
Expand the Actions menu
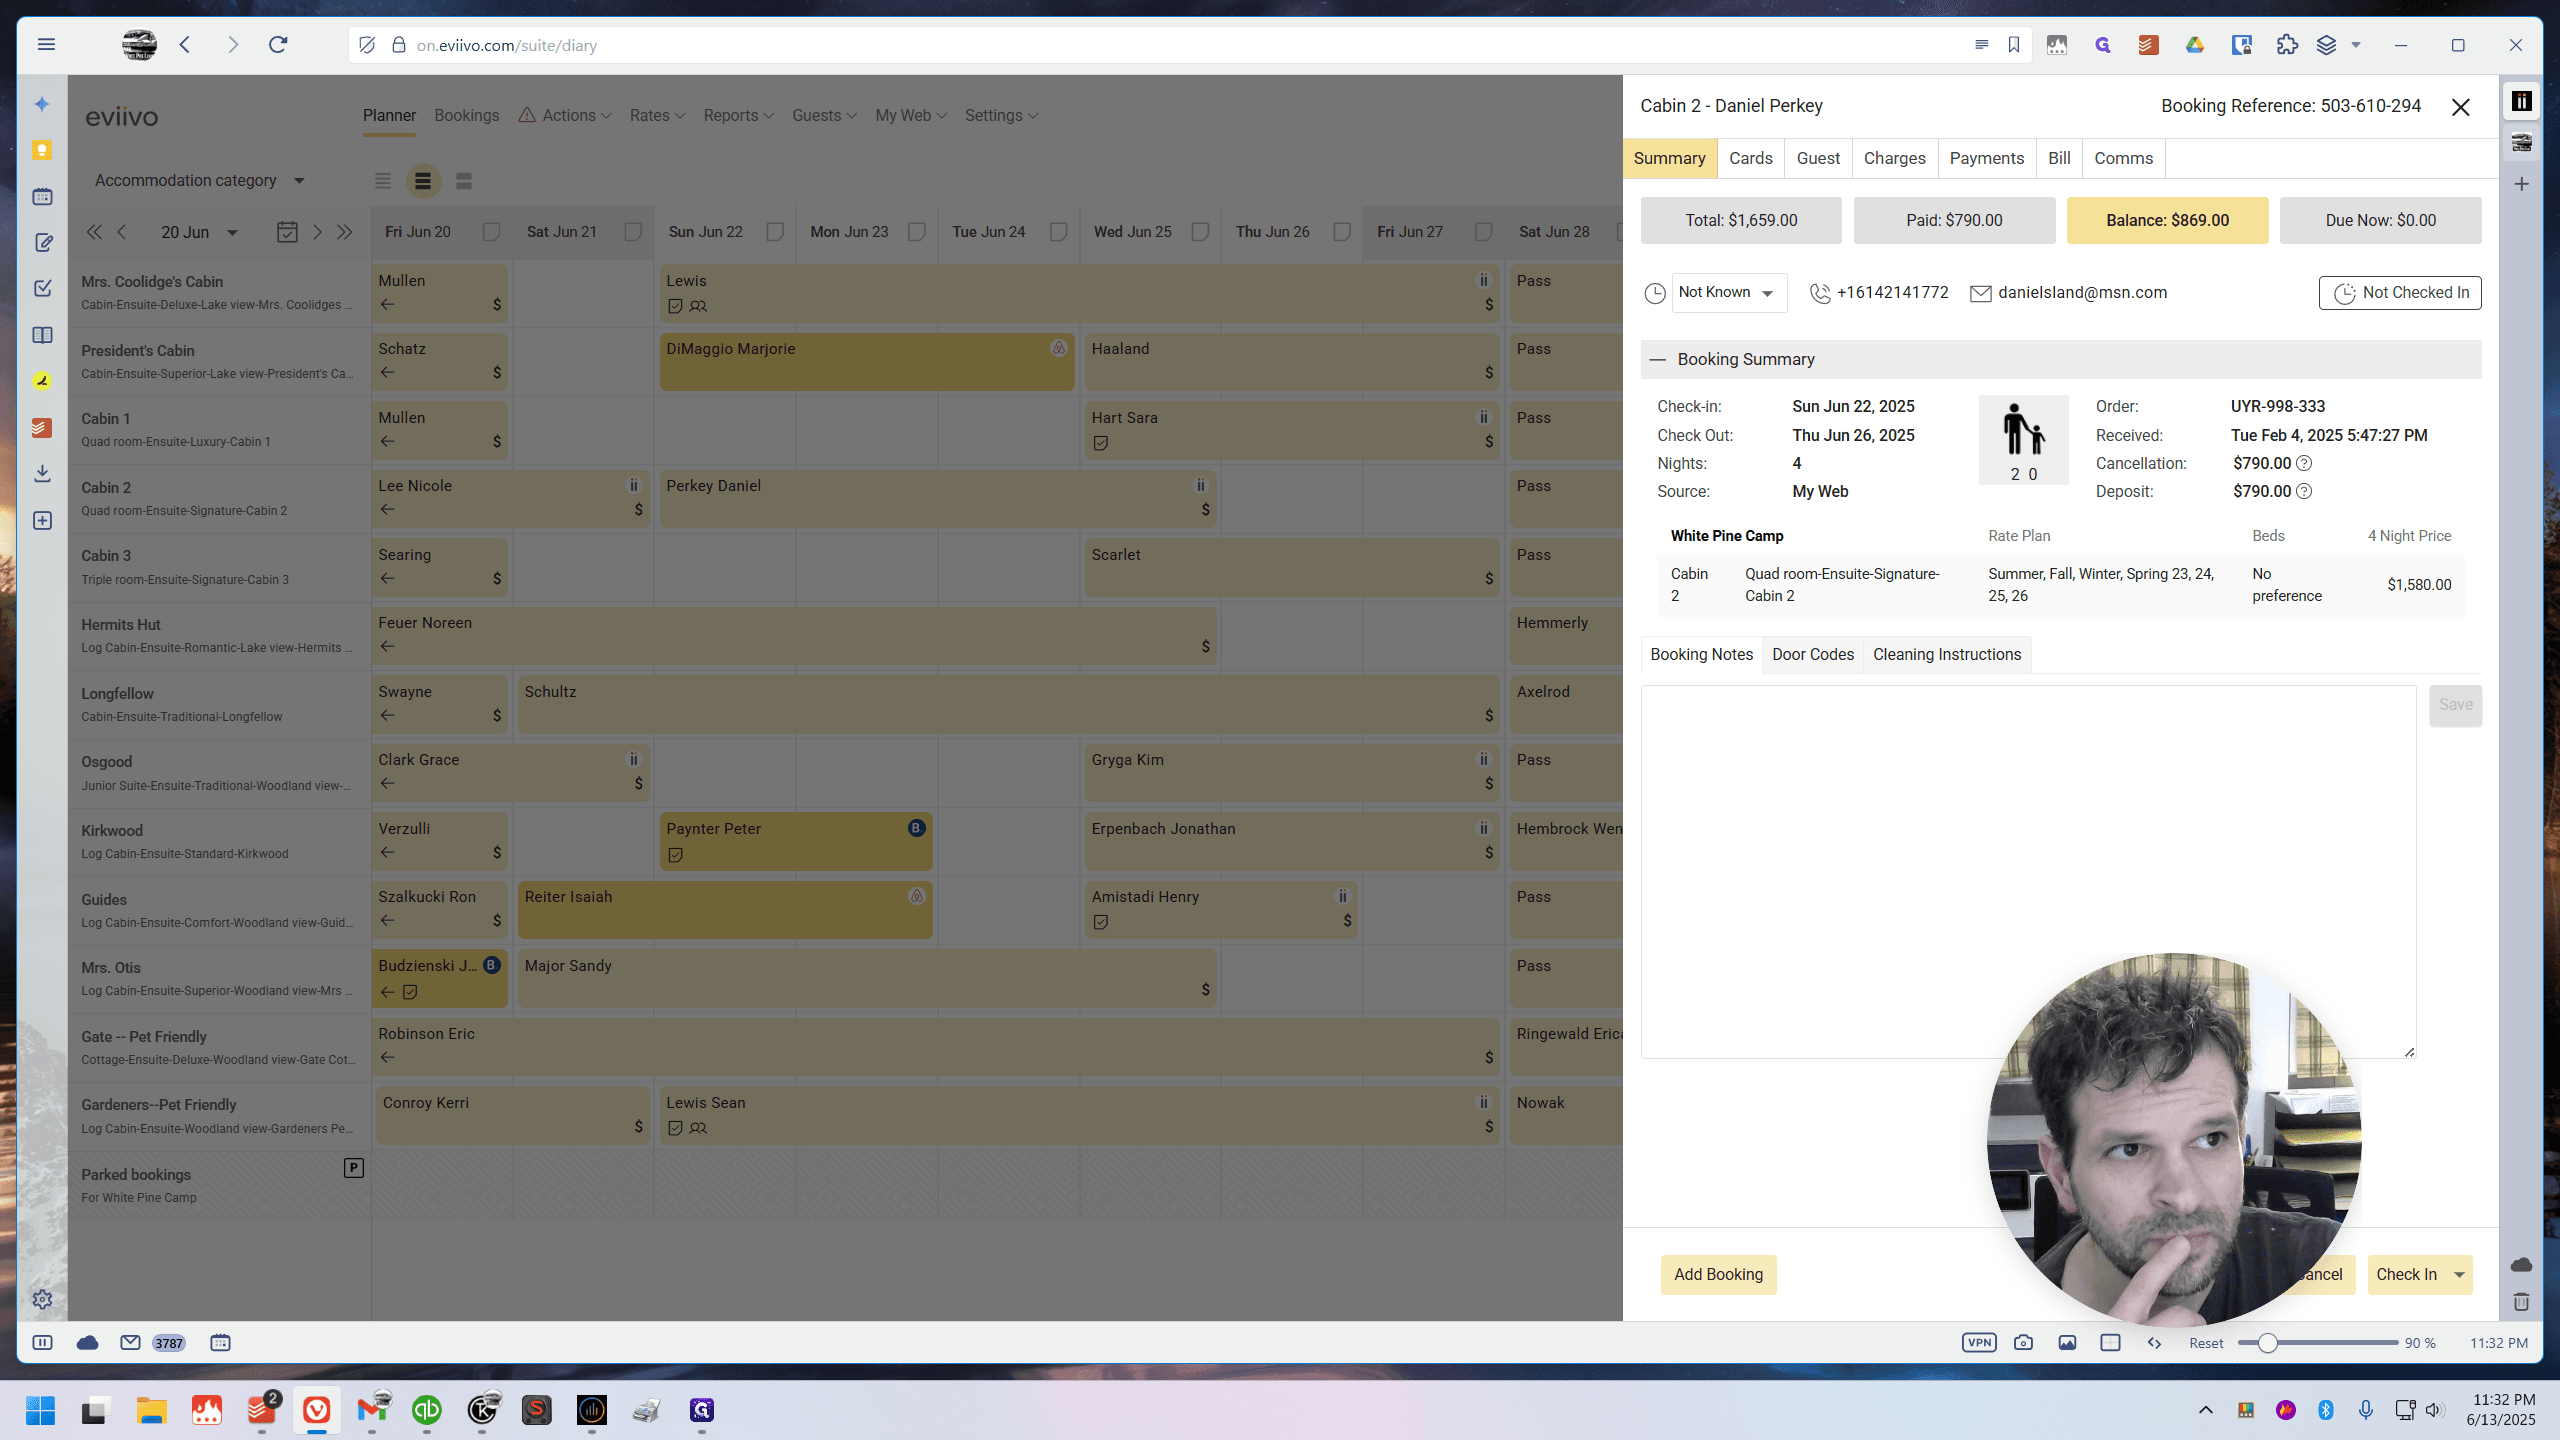pos(565,116)
